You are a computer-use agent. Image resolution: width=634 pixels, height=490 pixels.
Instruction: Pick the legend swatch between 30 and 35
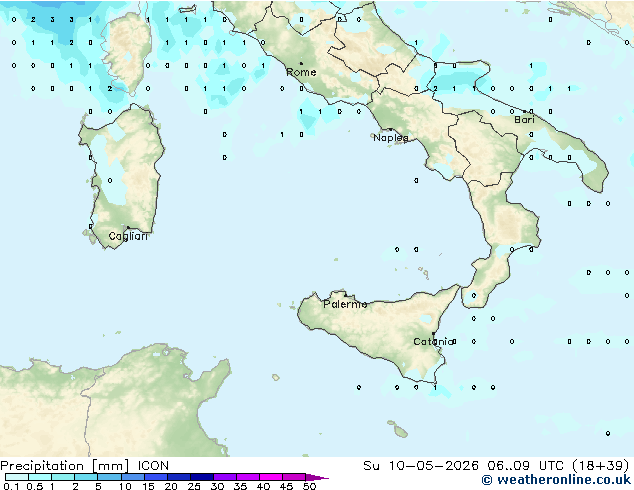click(x=225, y=477)
